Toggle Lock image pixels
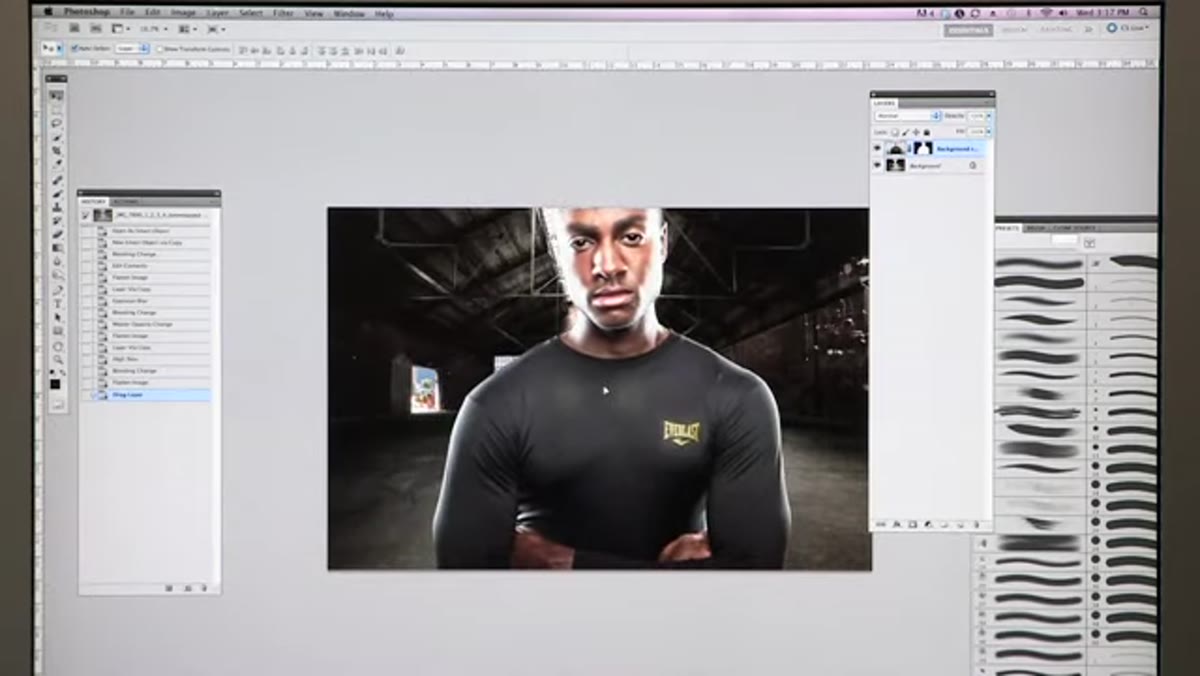Image resolution: width=1200 pixels, height=676 pixels. point(905,132)
